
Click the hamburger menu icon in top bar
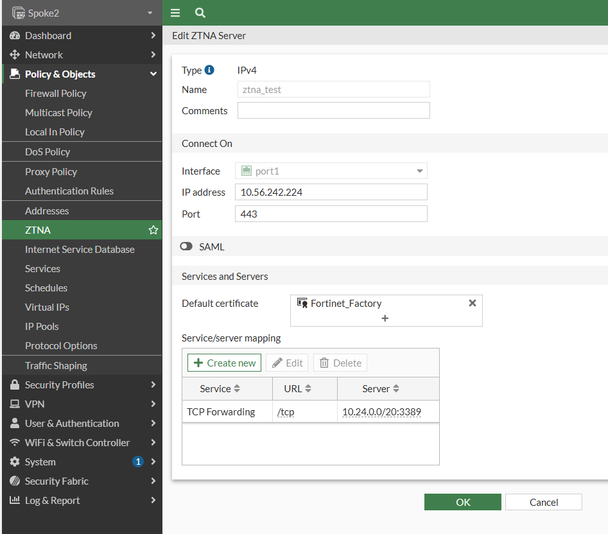click(x=176, y=12)
